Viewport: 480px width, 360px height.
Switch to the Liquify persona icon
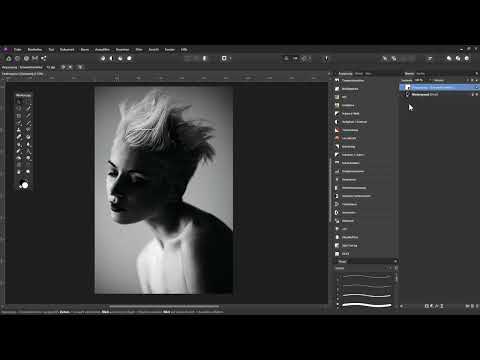click(x=17, y=58)
